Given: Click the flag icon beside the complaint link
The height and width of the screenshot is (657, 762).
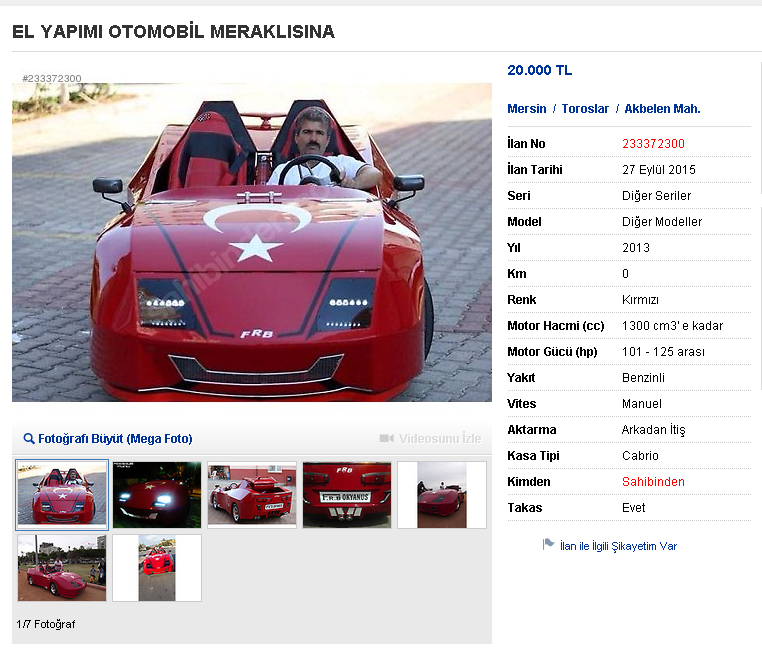Looking at the screenshot, I should coord(548,544).
